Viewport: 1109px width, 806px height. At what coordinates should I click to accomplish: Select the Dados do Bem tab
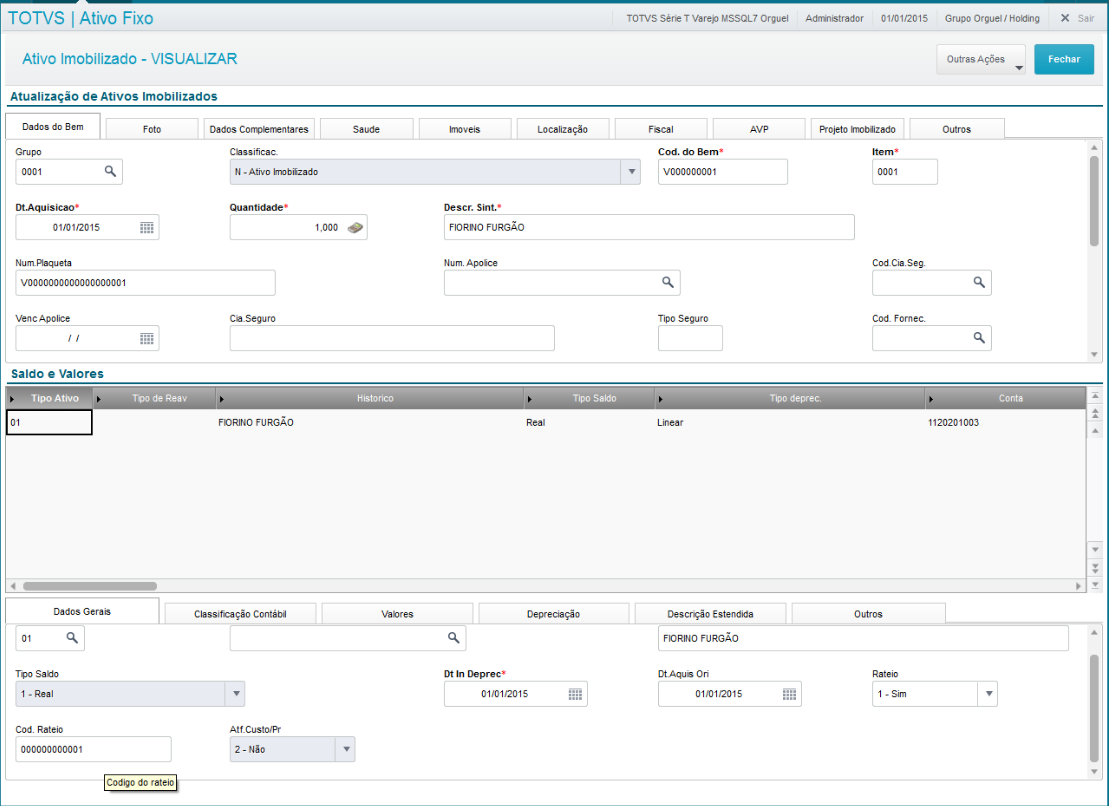tap(52, 127)
